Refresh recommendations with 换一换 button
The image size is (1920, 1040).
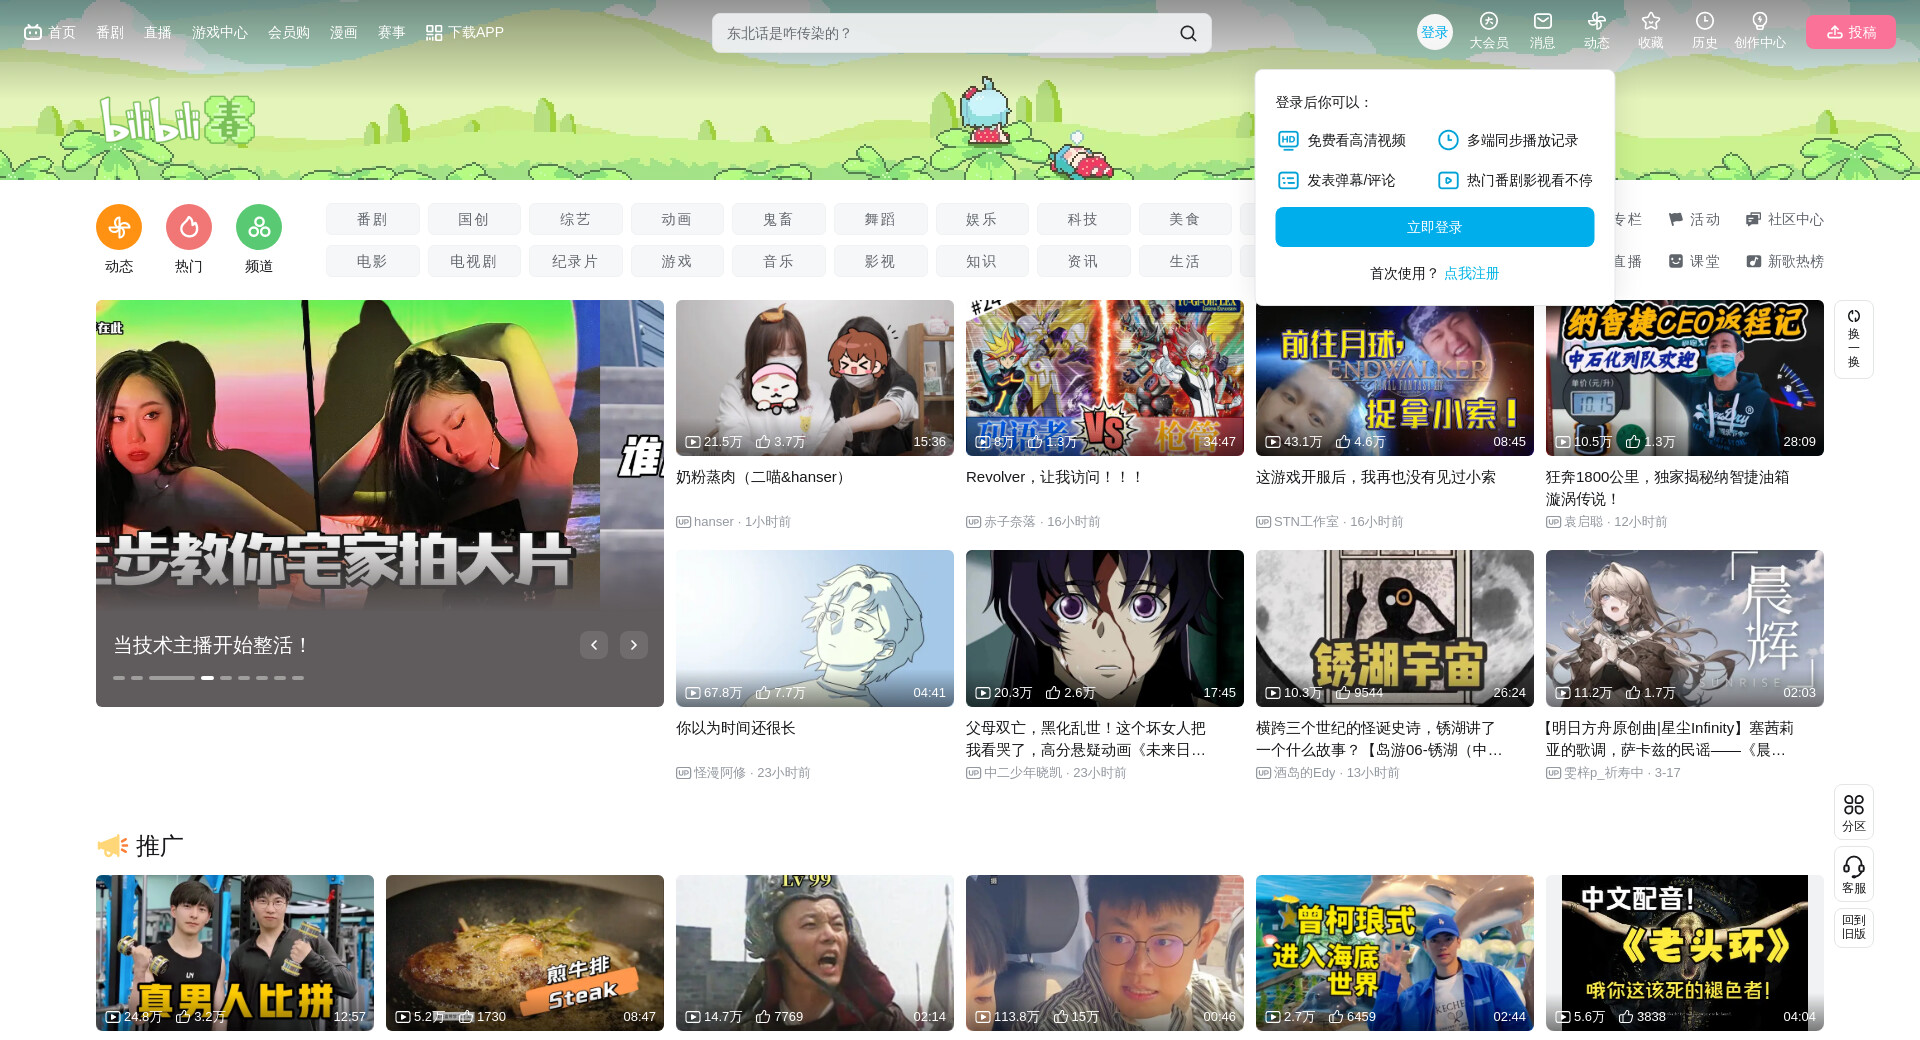tap(1853, 339)
